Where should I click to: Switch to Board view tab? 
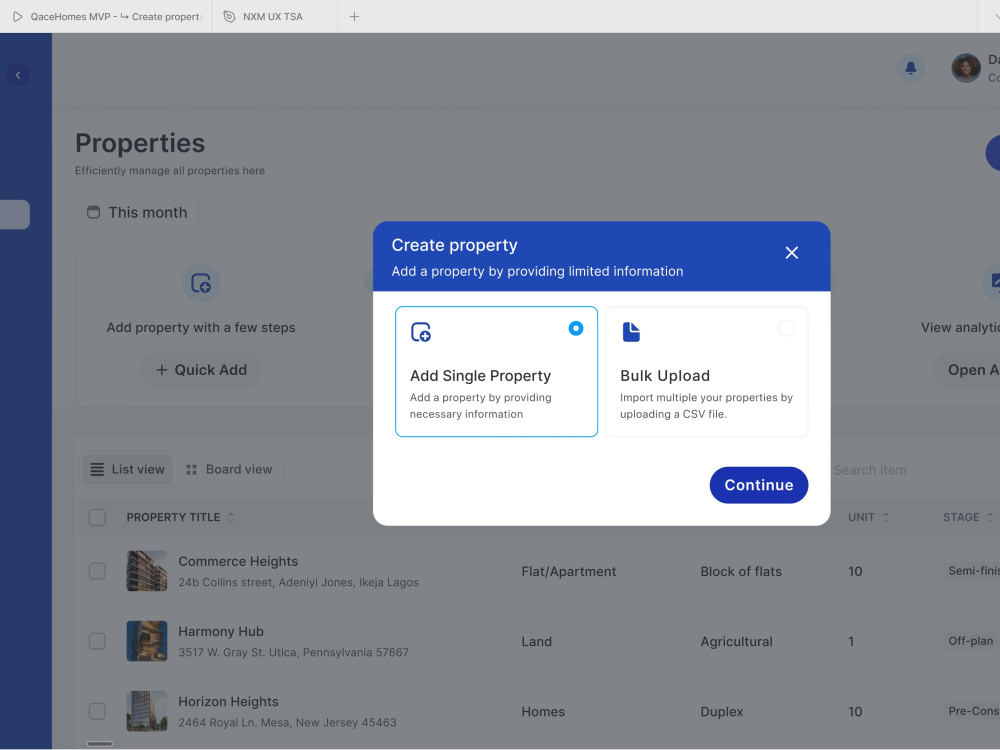[229, 469]
